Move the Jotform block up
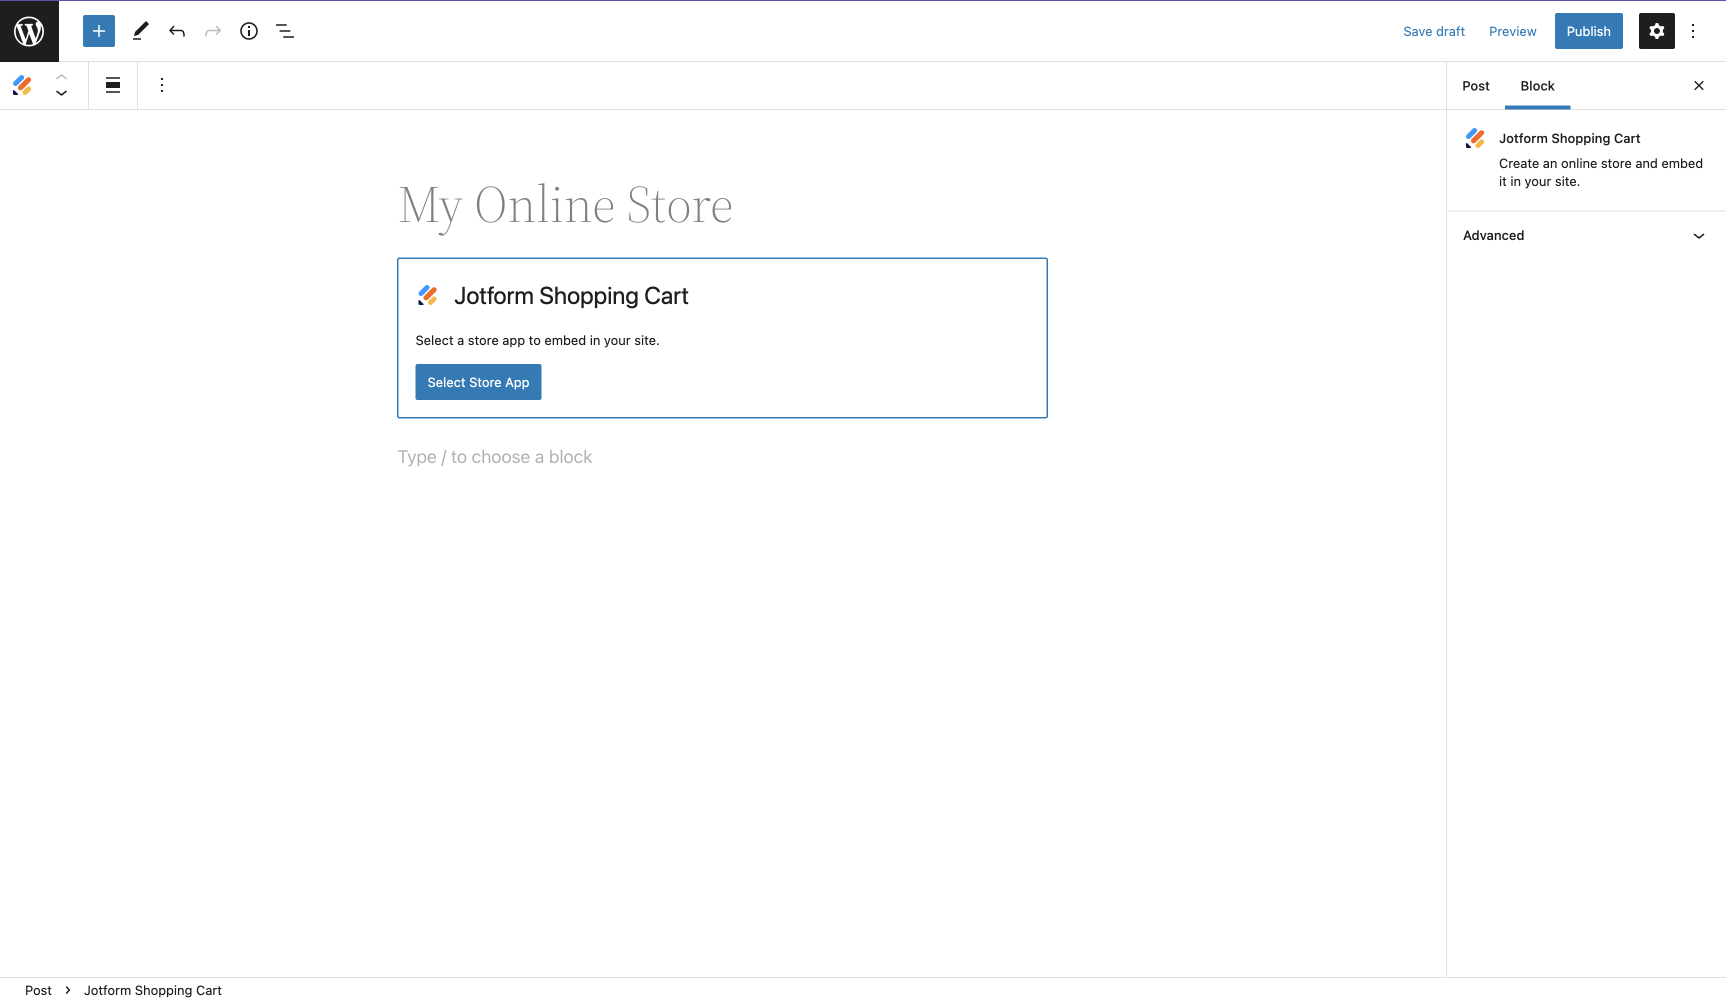 (x=61, y=77)
